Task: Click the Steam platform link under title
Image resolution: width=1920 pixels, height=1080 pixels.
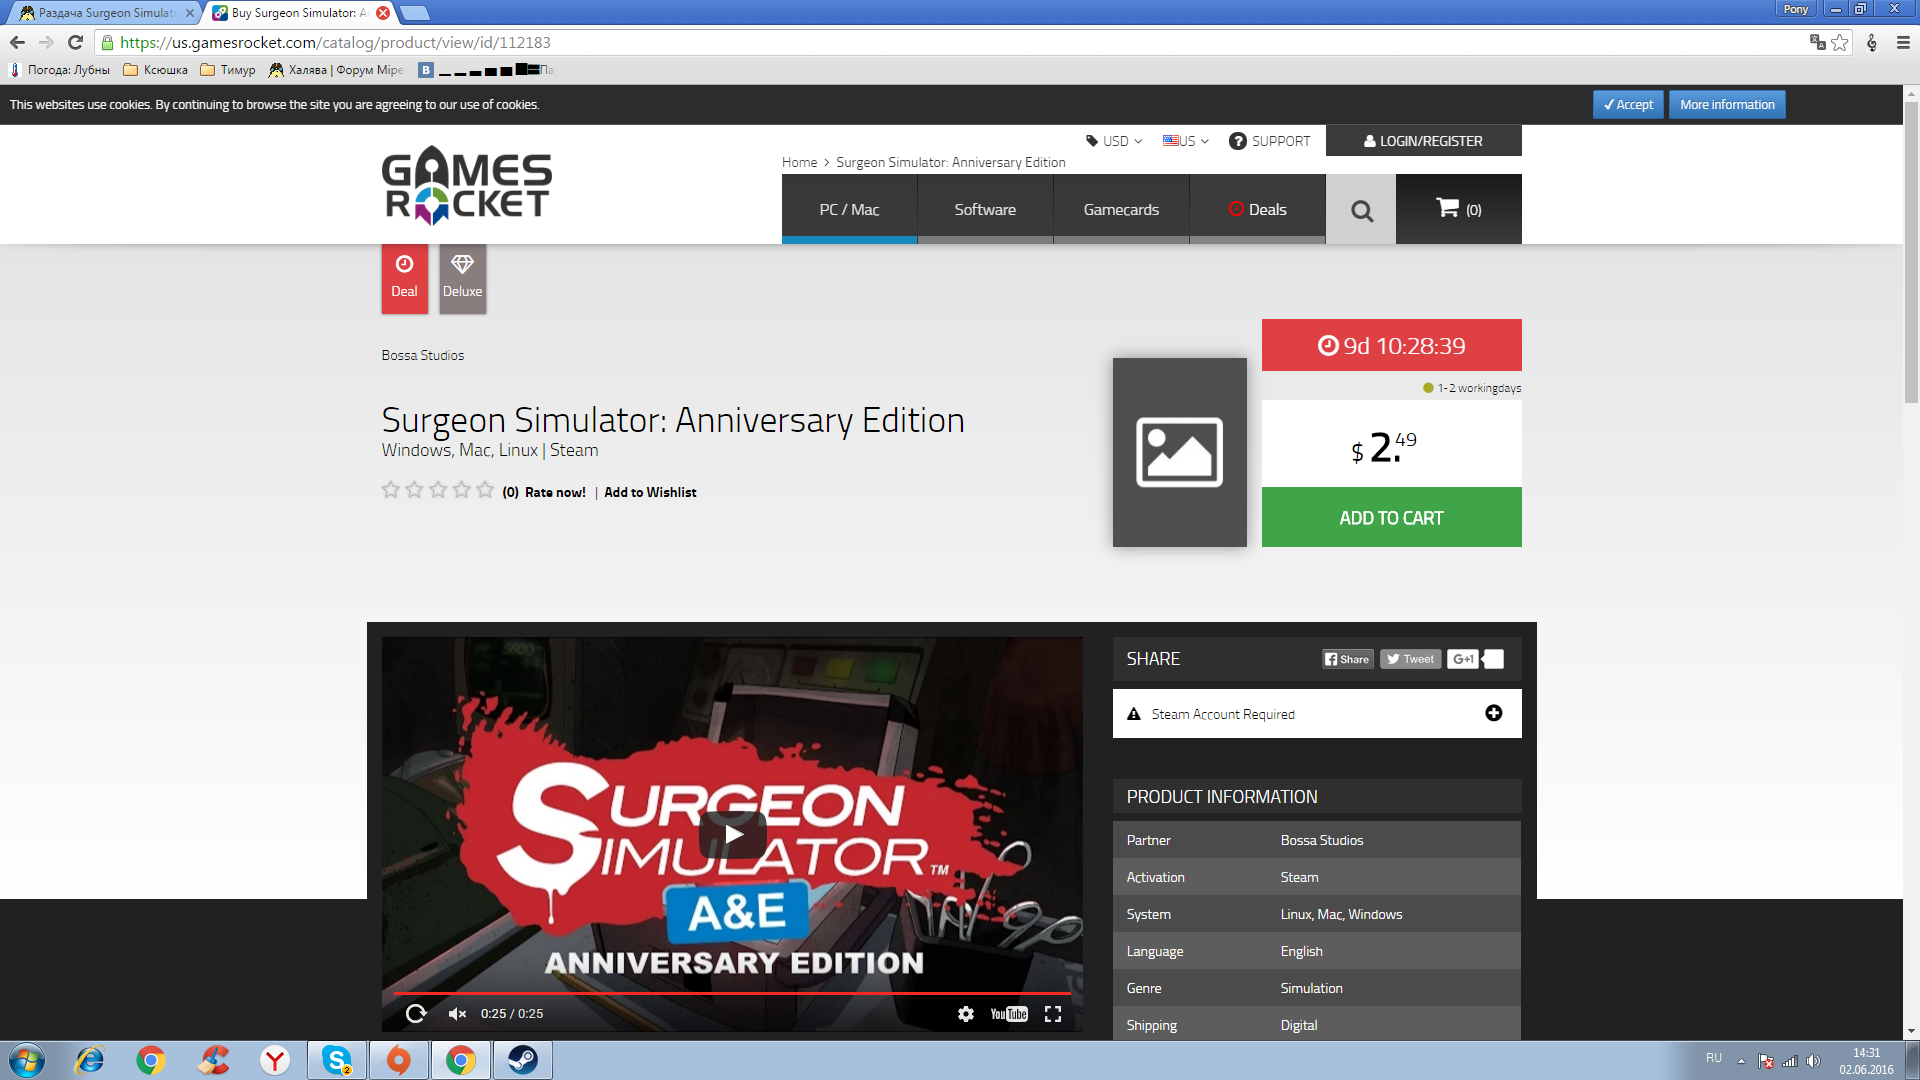Action: [x=574, y=450]
